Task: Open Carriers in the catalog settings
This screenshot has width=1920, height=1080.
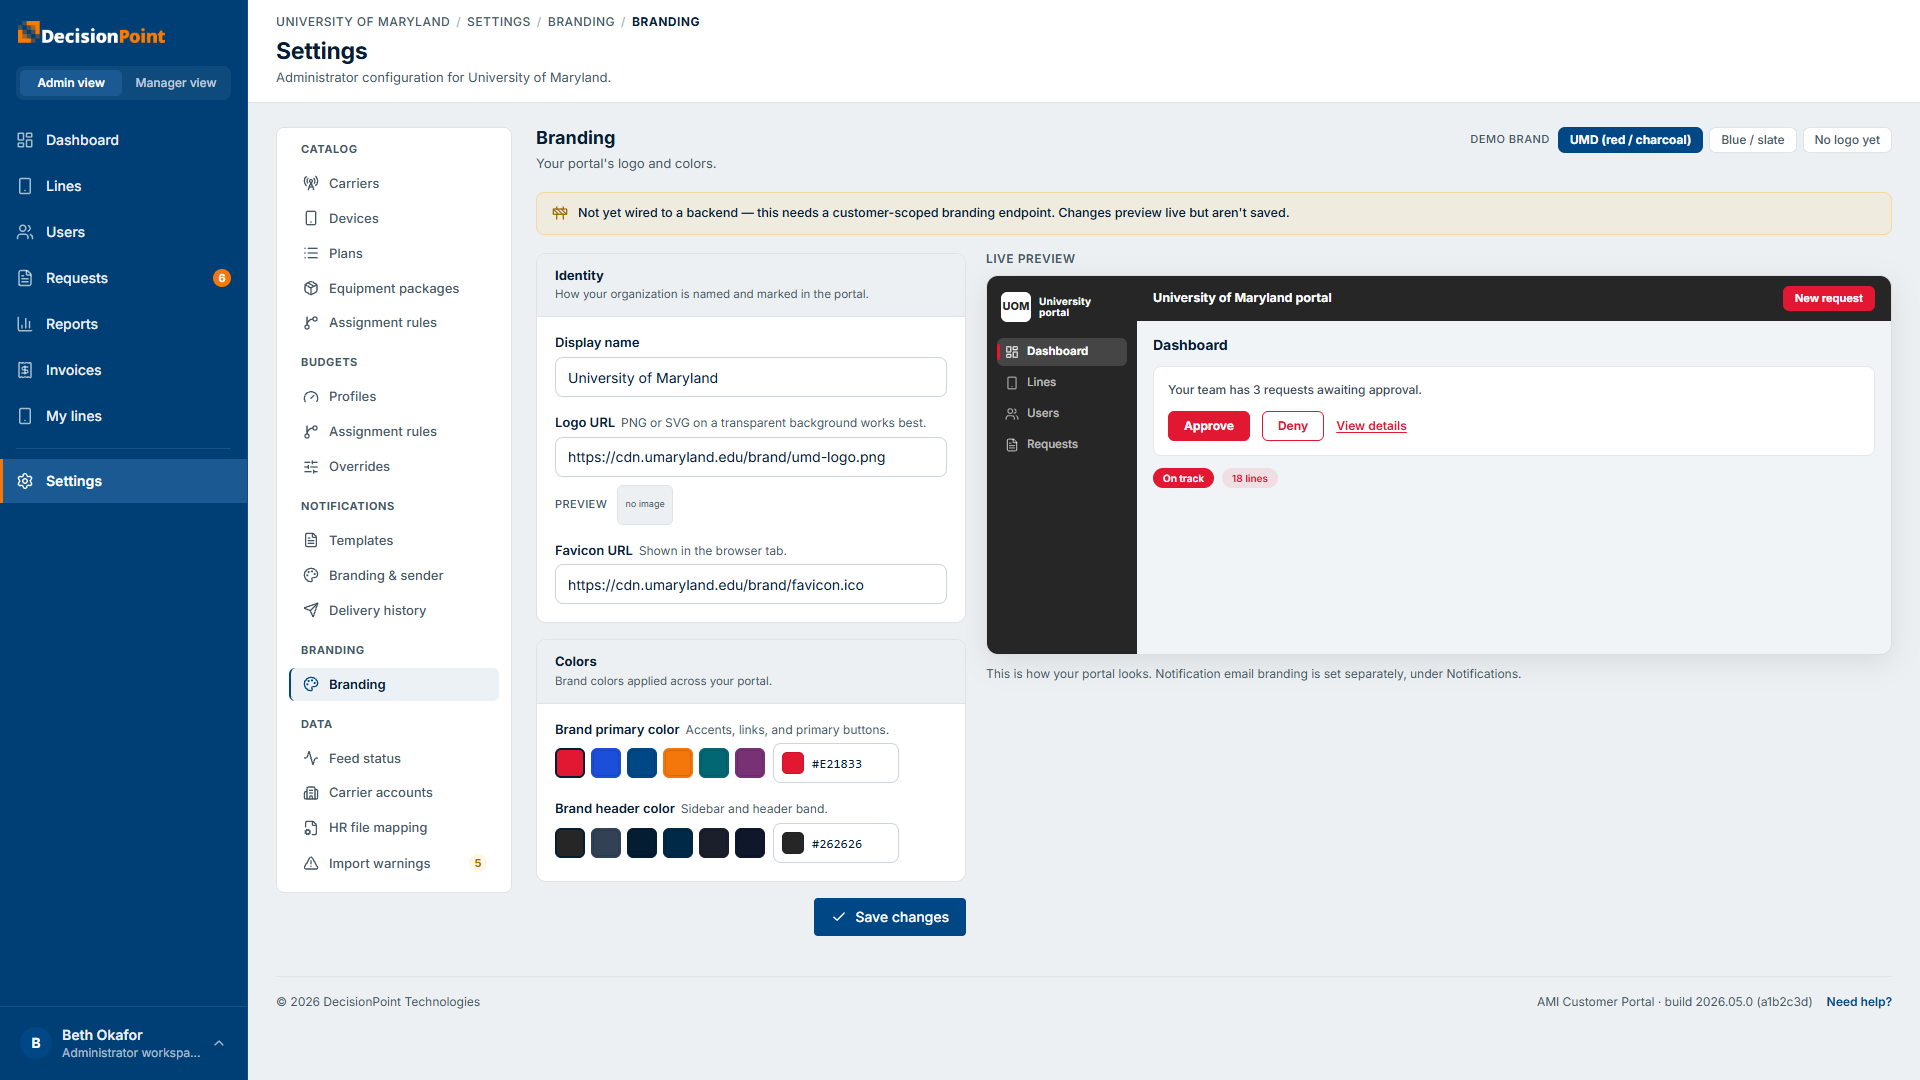Action: [x=394, y=183]
